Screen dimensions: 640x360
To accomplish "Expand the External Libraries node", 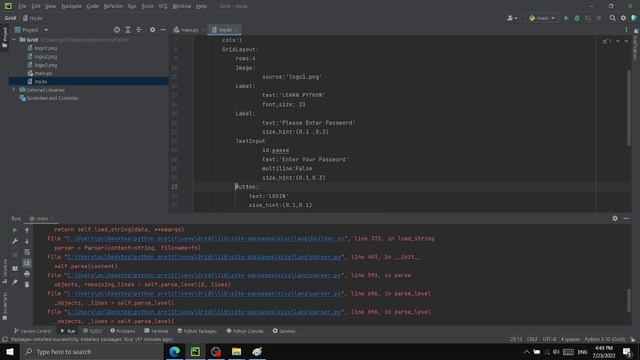I will 14,90.
